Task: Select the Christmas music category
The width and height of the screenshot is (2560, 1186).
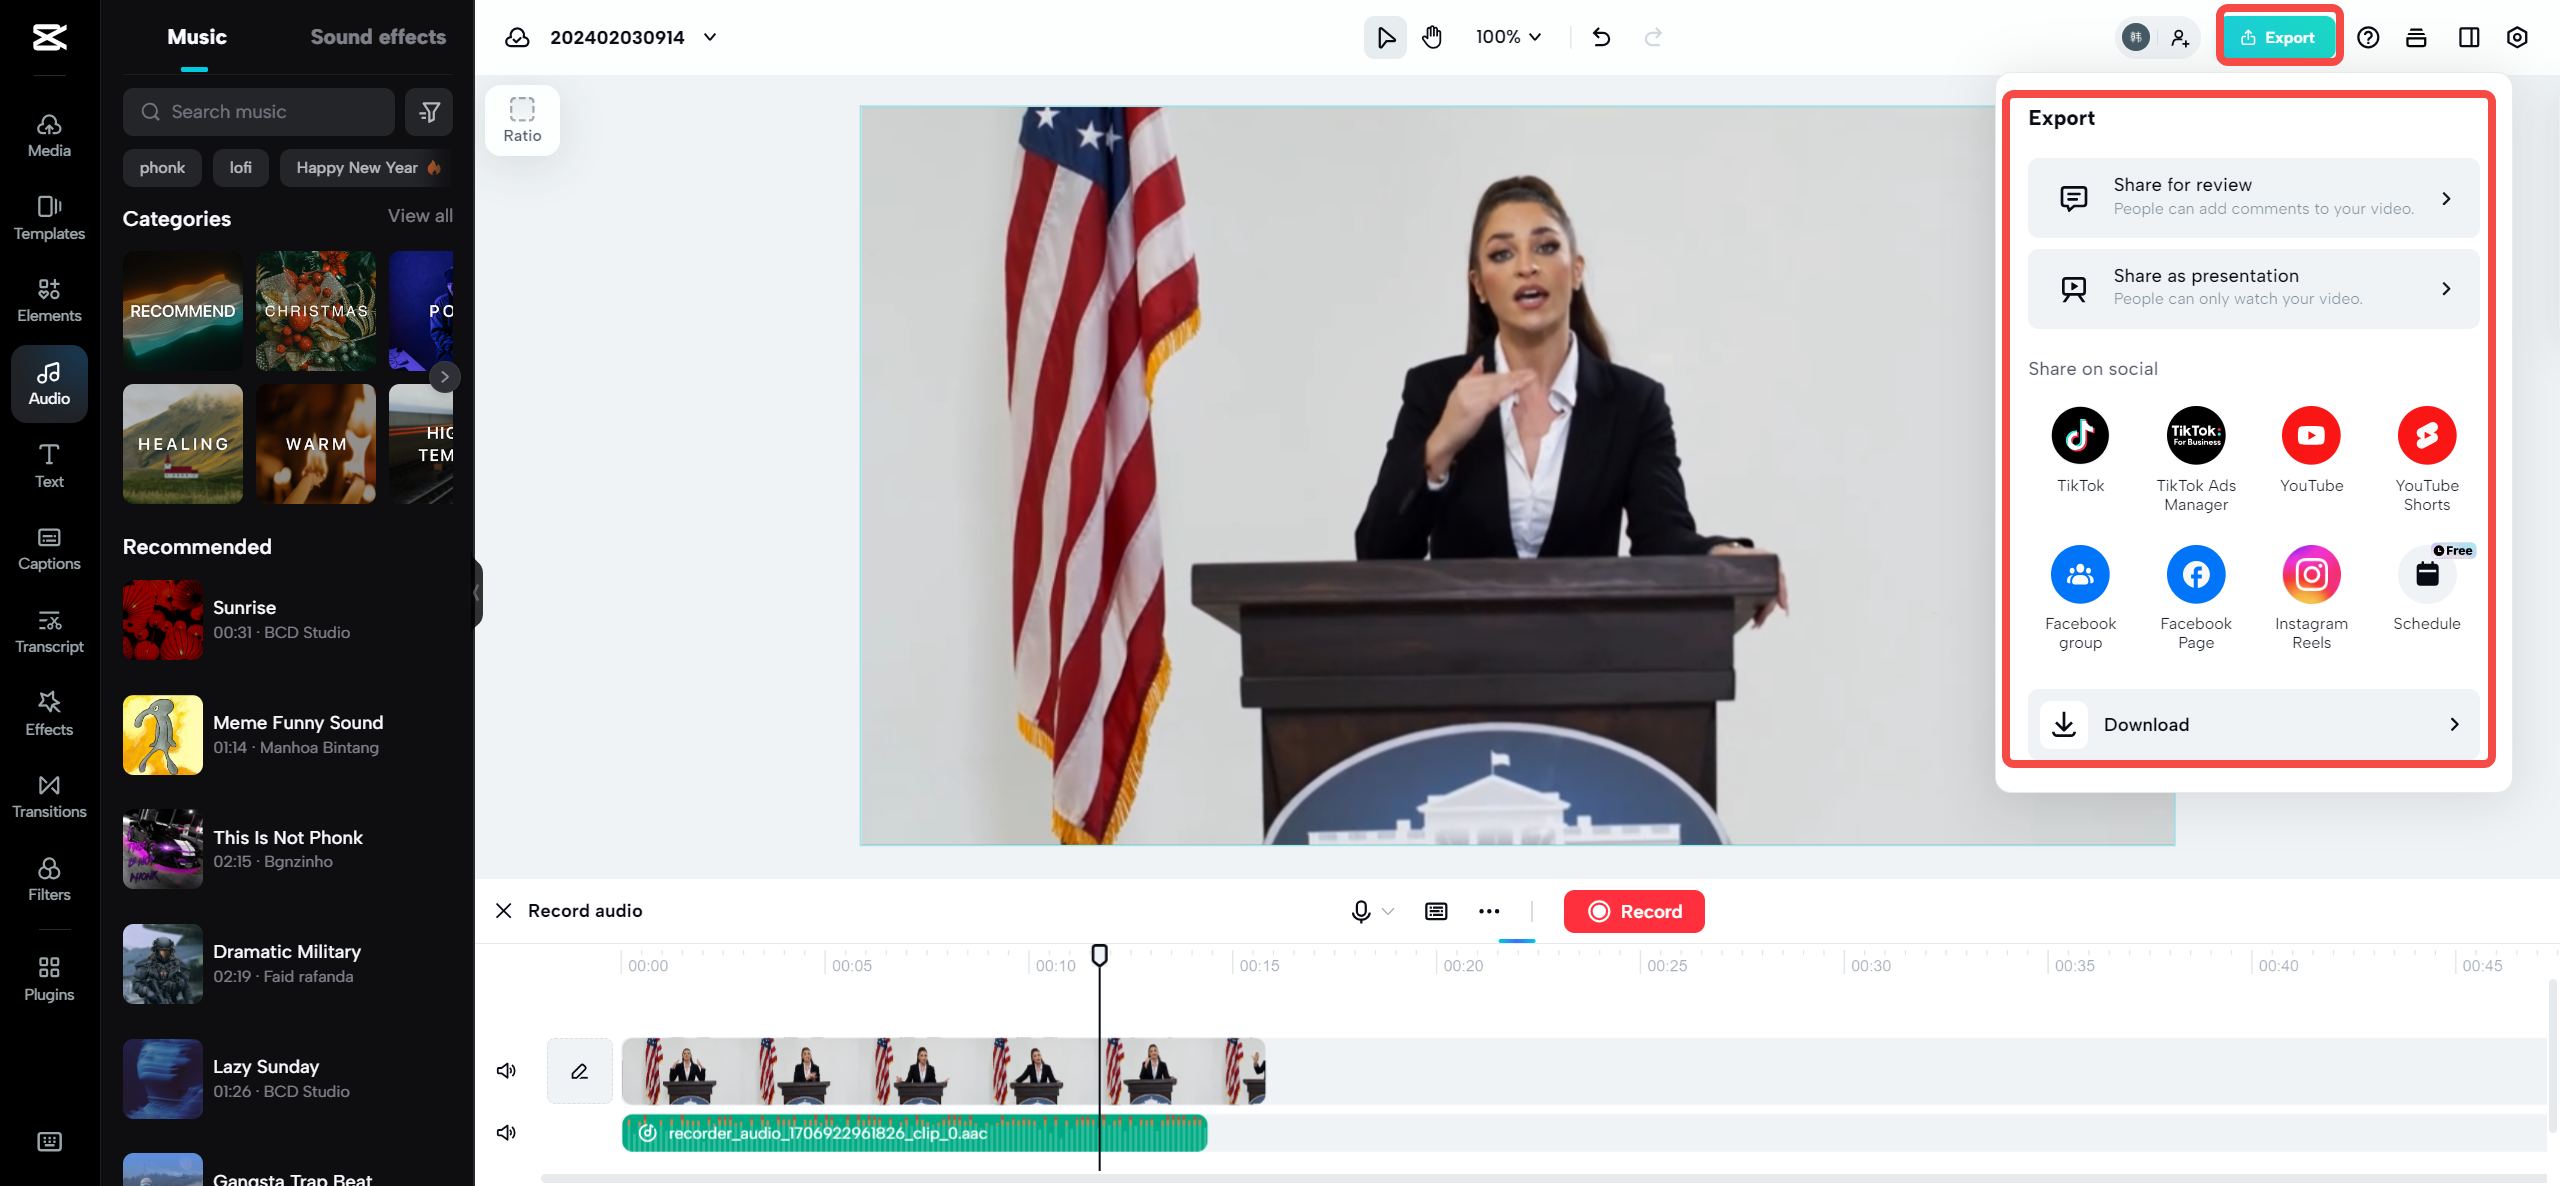Action: [315, 311]
